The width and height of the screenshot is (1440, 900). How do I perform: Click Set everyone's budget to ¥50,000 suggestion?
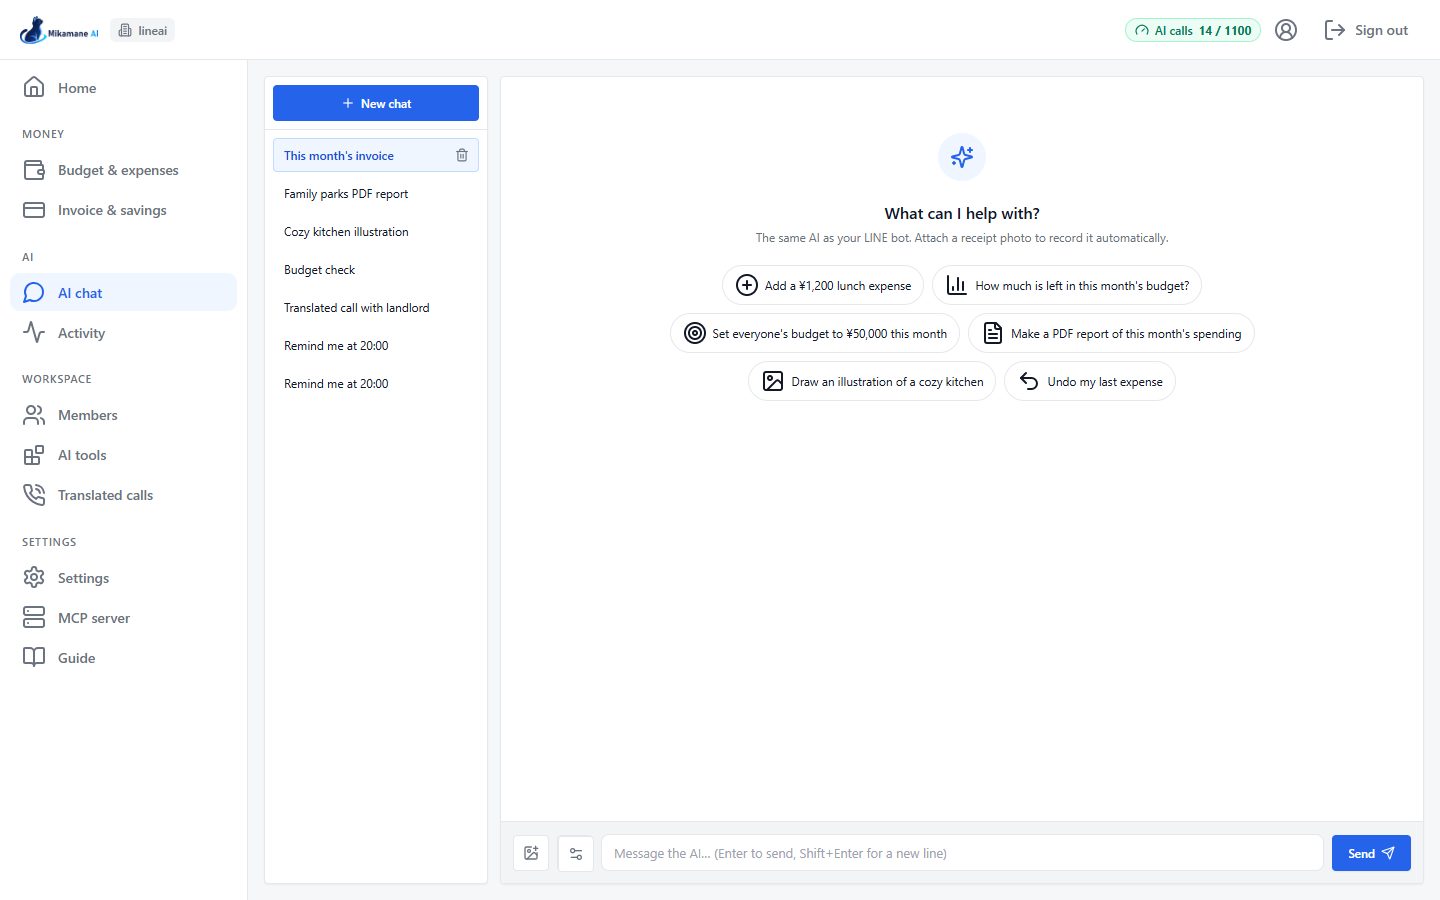815,333
